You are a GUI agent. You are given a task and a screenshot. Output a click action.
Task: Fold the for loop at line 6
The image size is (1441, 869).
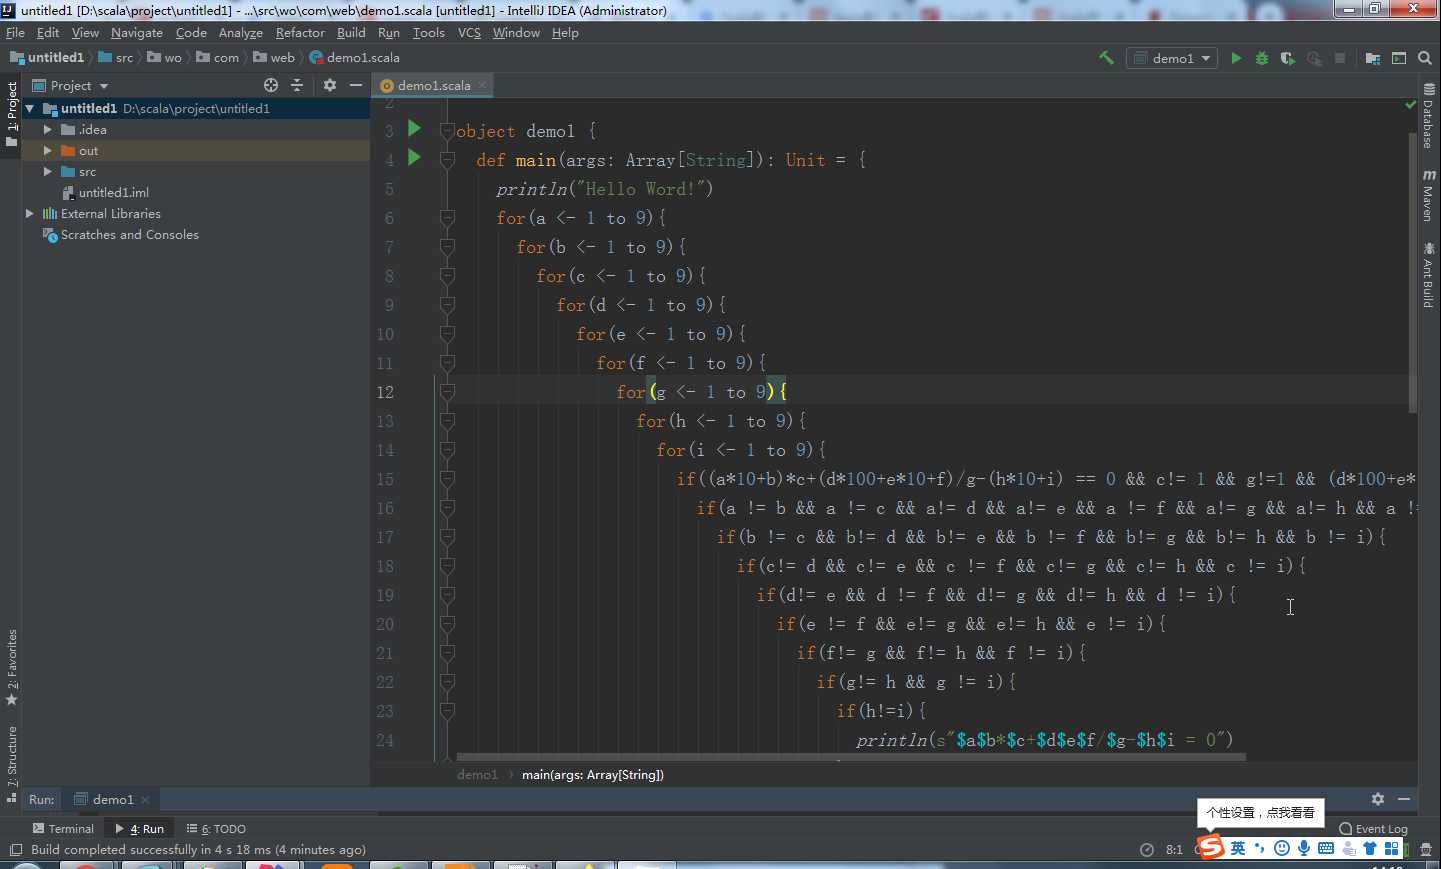447,218
